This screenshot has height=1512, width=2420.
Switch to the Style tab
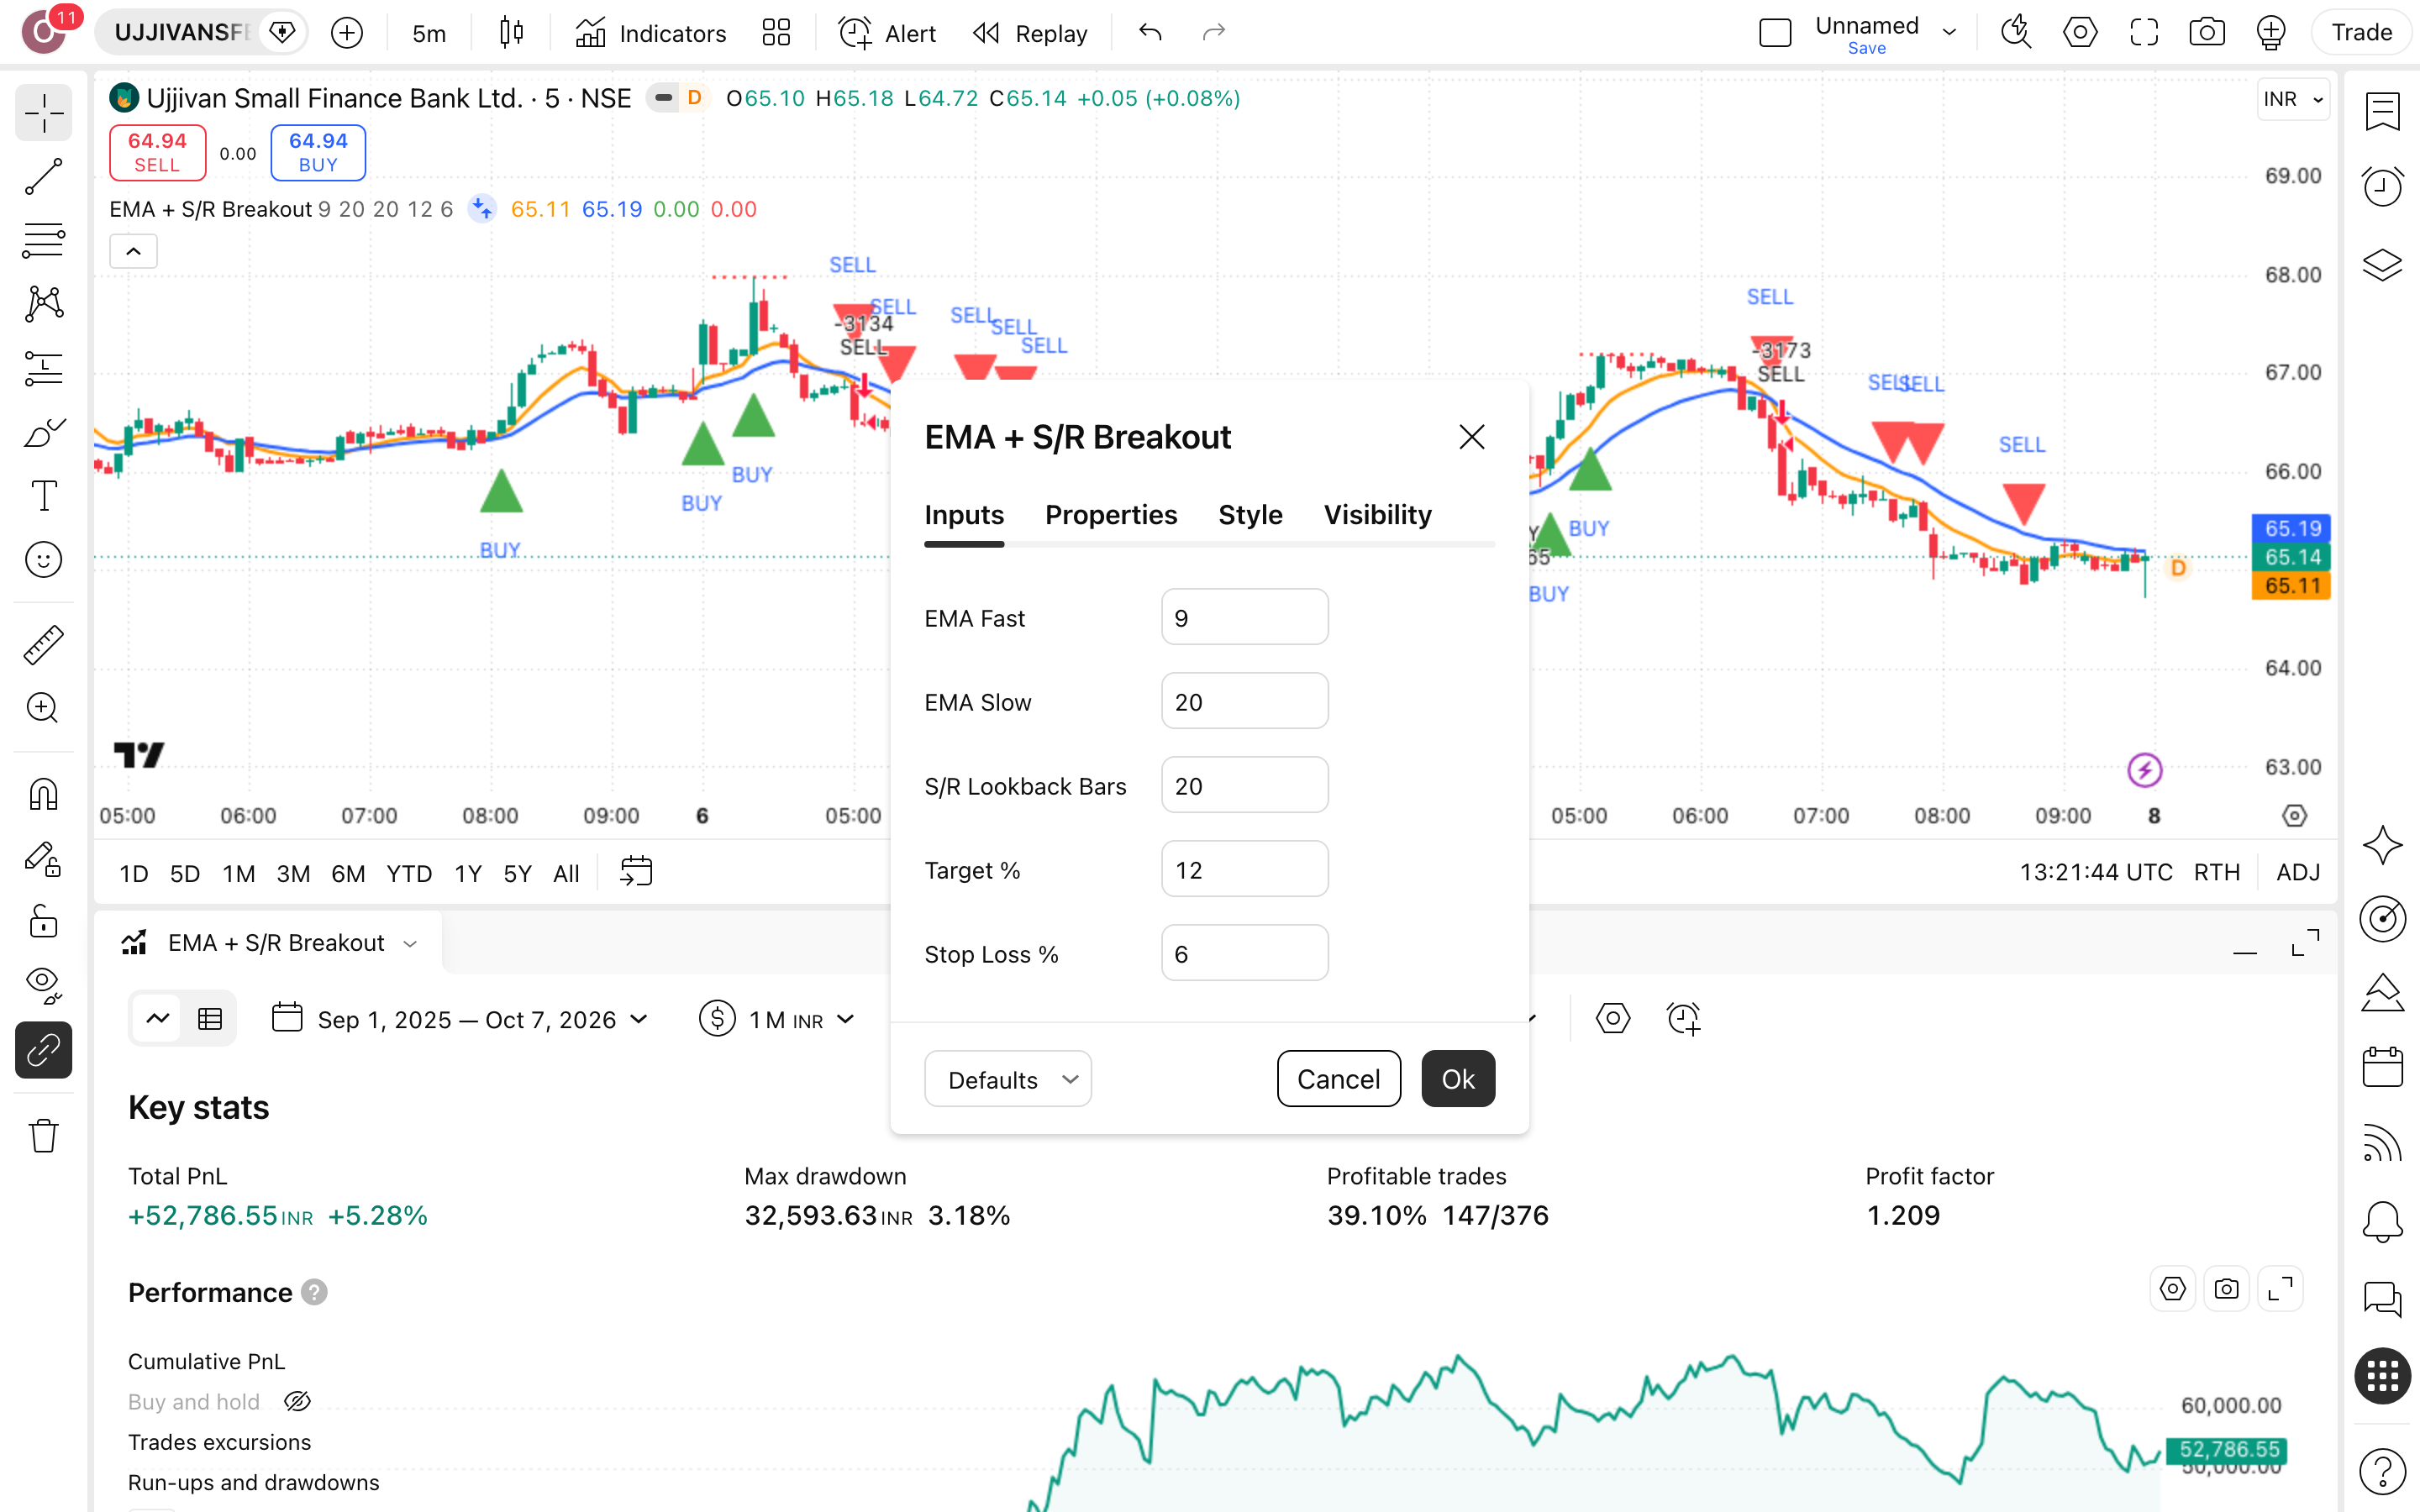click(1250, 514)
